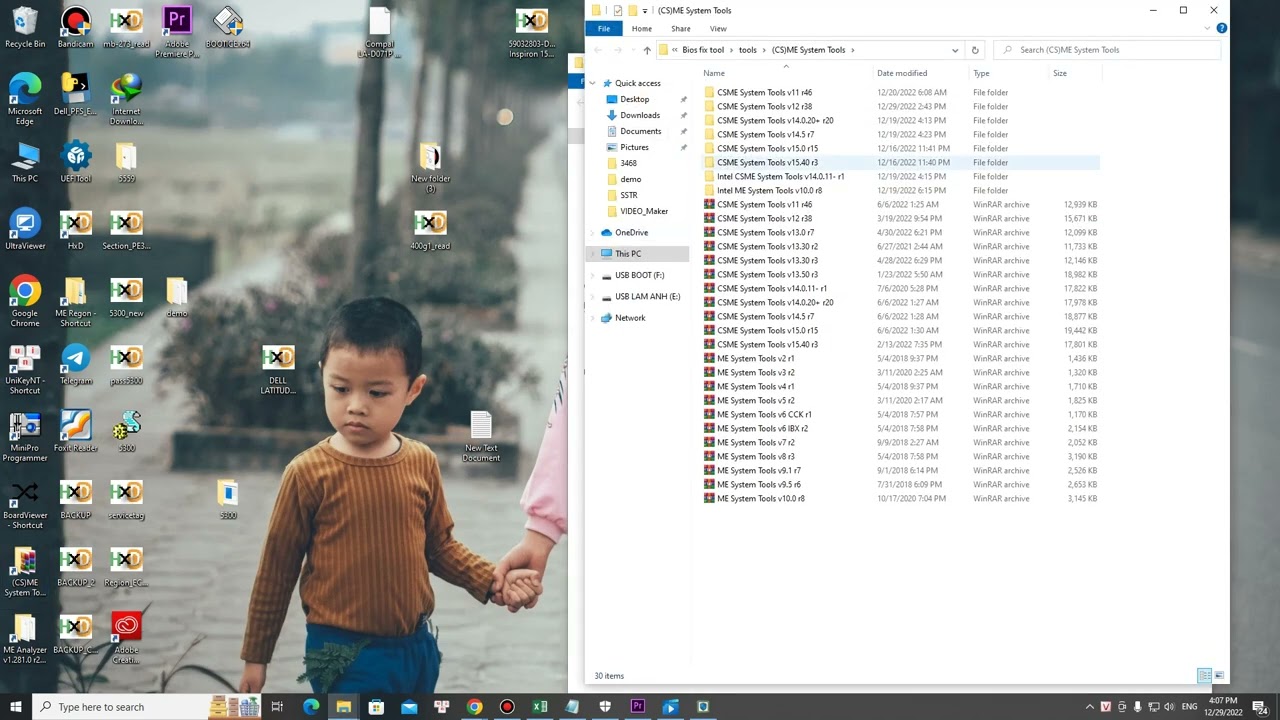
Task: Open Task View on the taskbar
Action: 277,706
